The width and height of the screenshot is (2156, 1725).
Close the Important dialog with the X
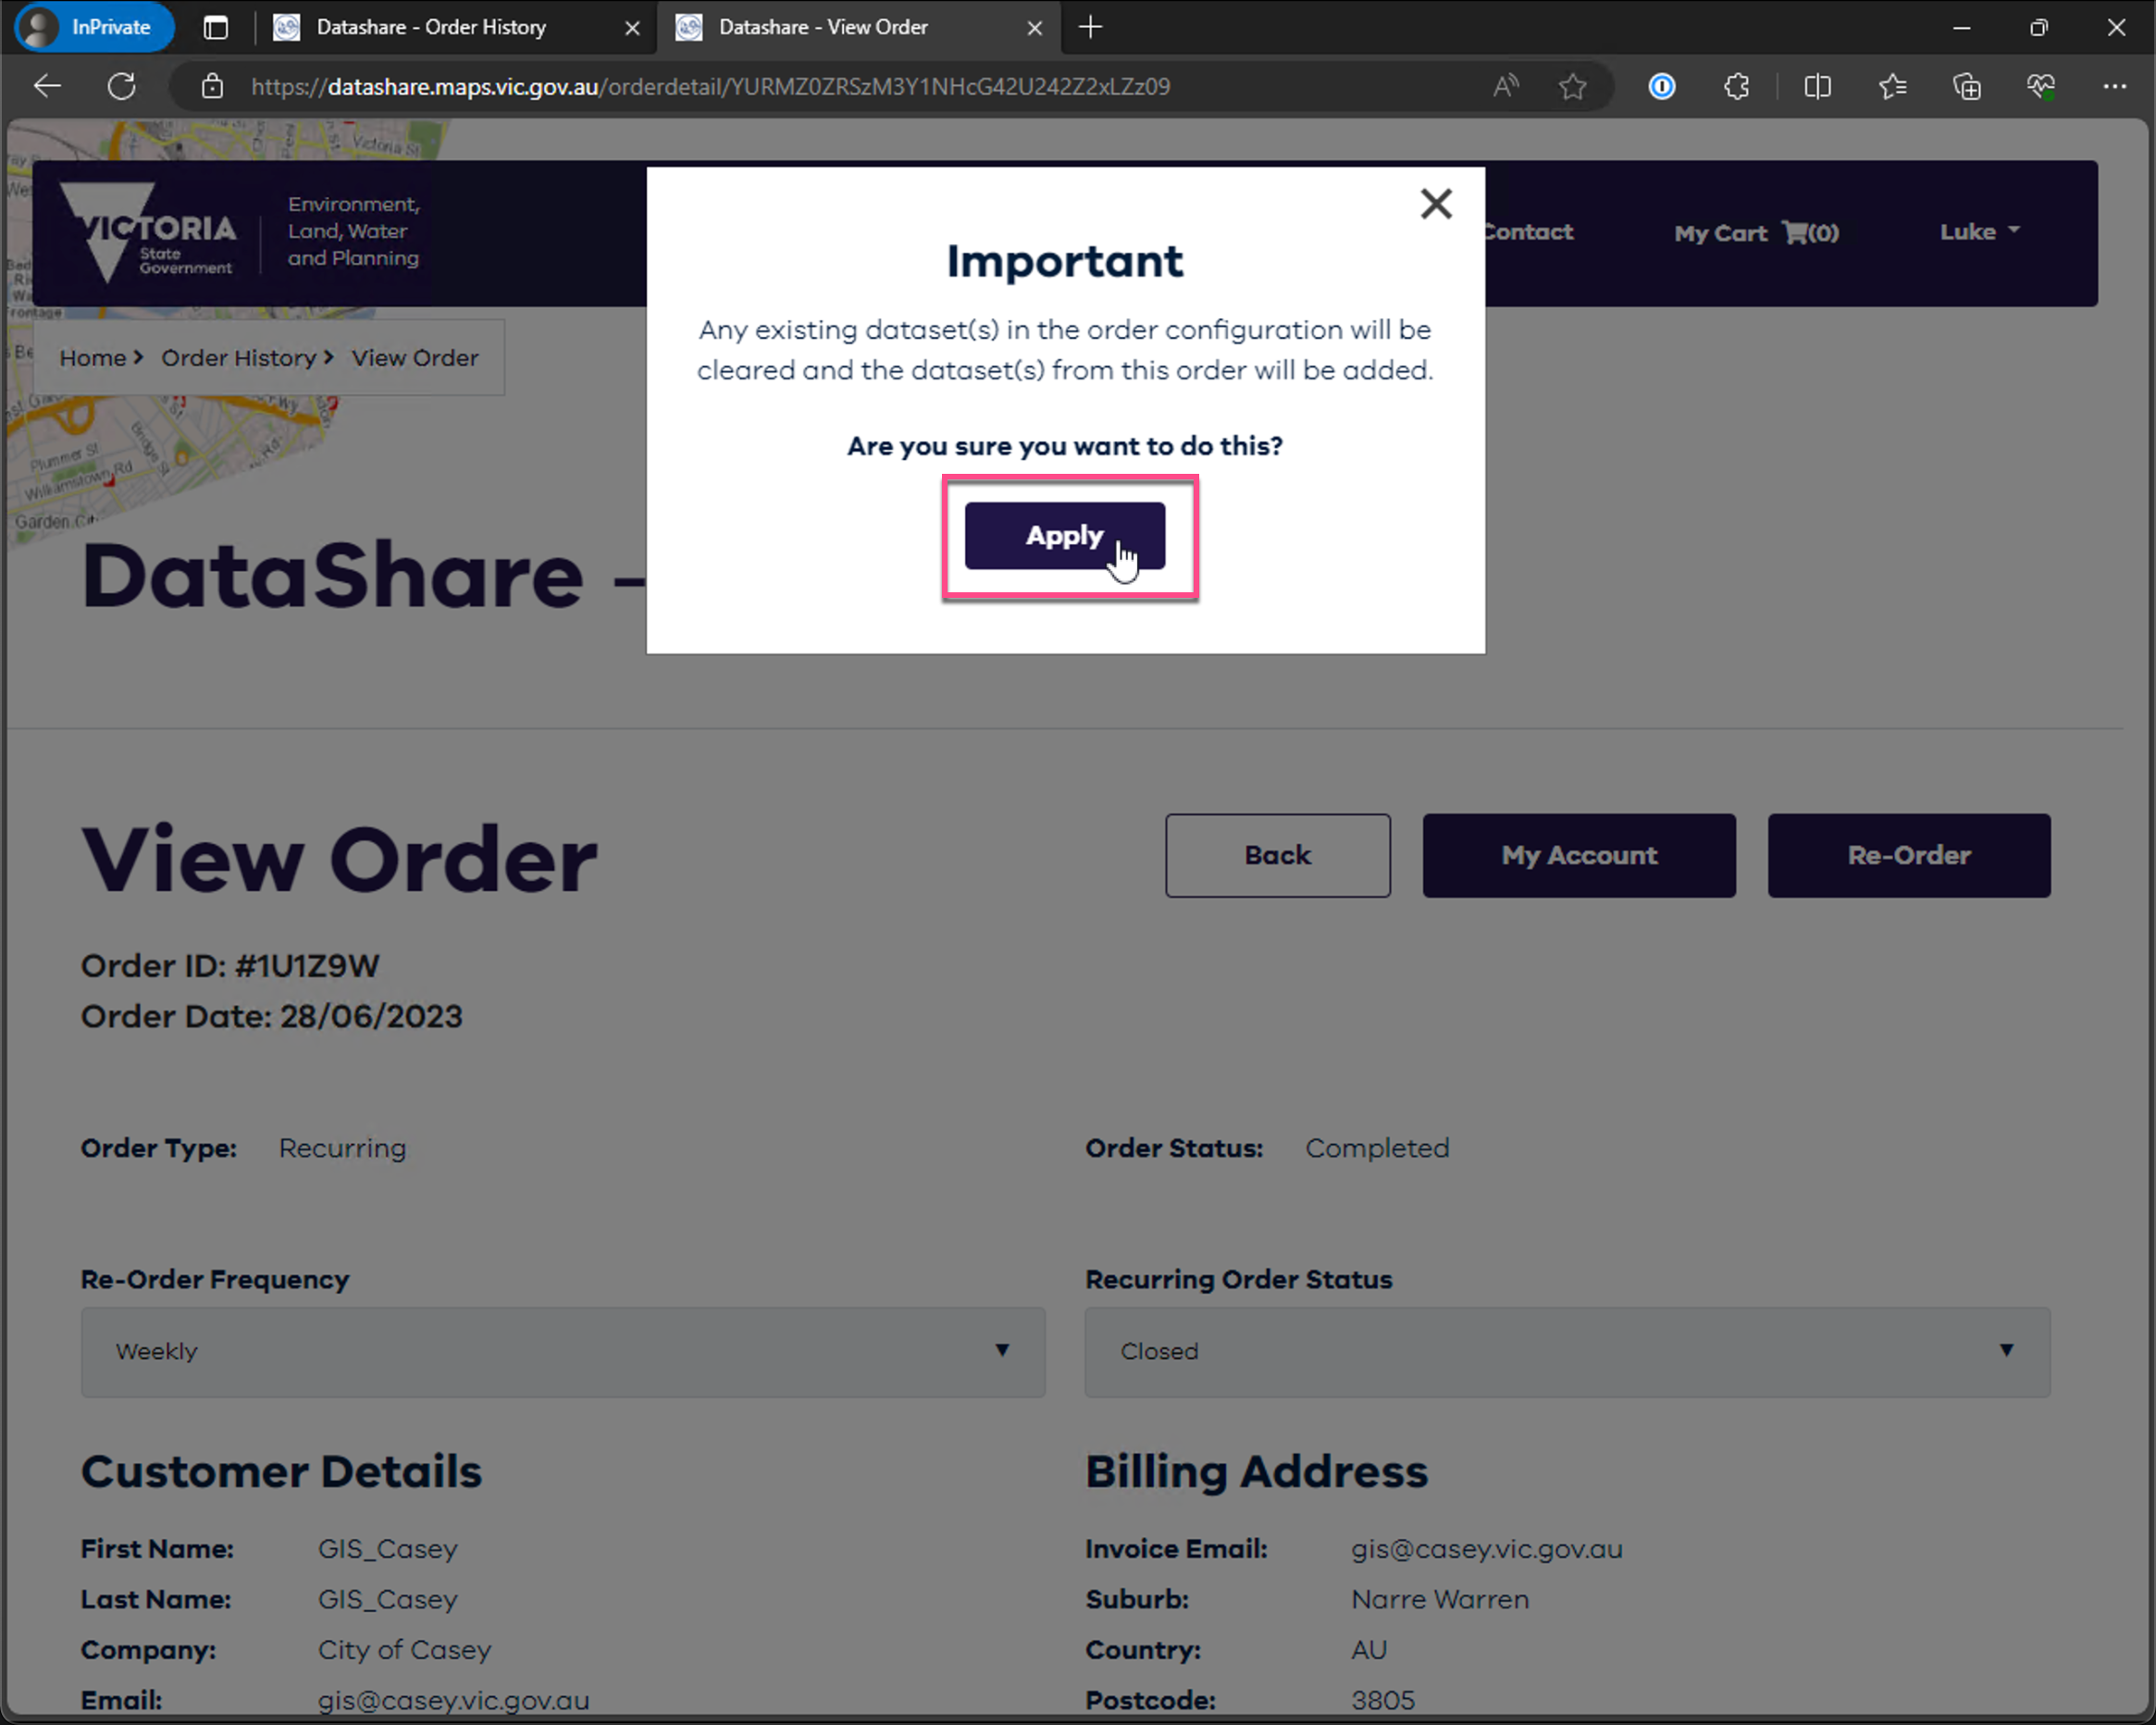pos(1436,204)
